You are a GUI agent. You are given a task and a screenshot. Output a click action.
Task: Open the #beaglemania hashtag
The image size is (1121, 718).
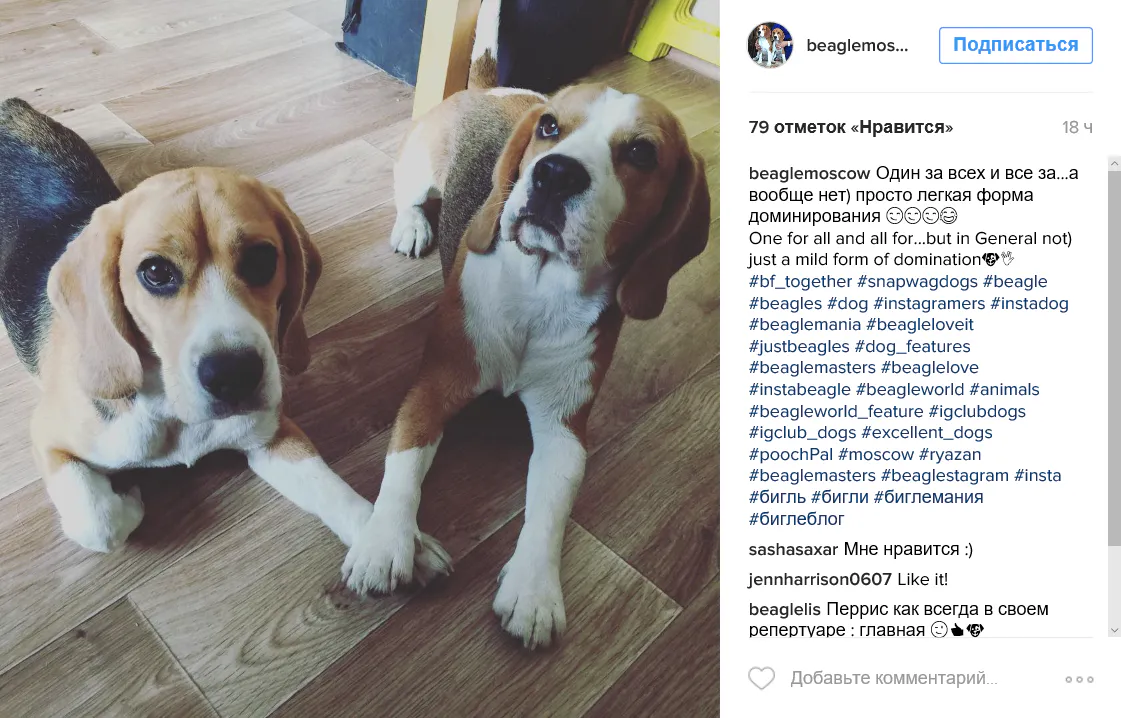point(804,325)
